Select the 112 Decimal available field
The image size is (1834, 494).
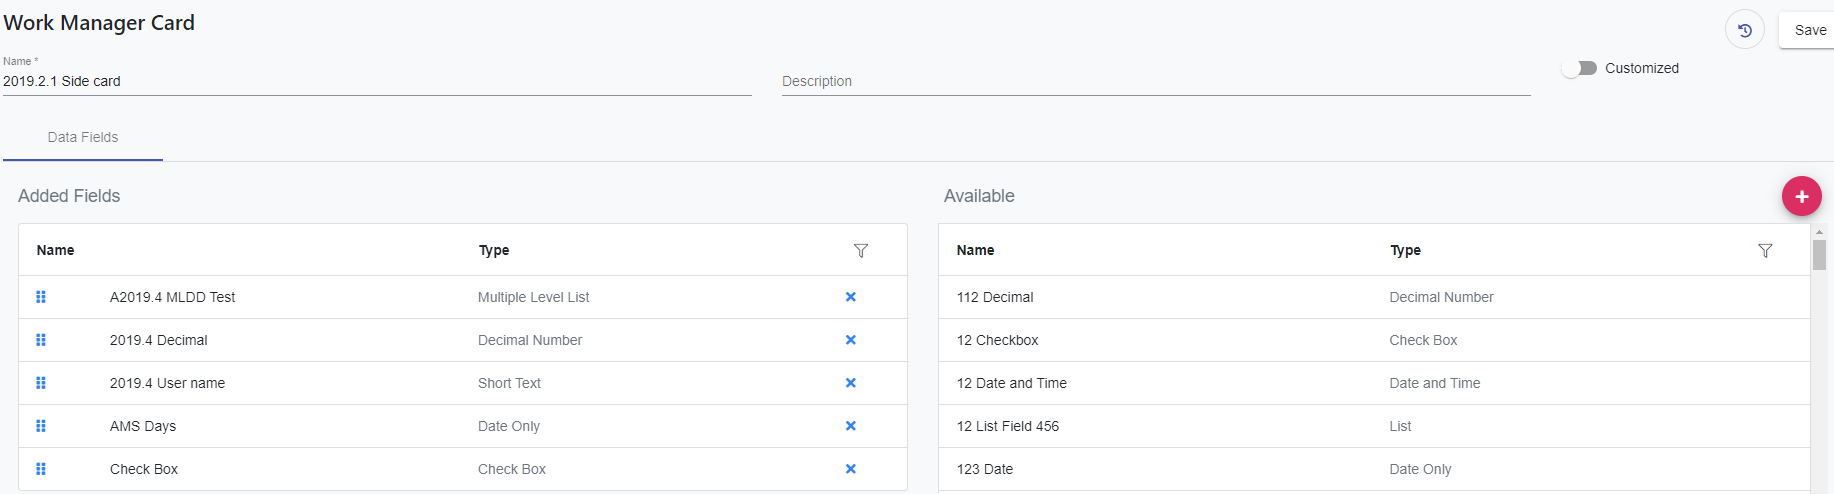1374,297
